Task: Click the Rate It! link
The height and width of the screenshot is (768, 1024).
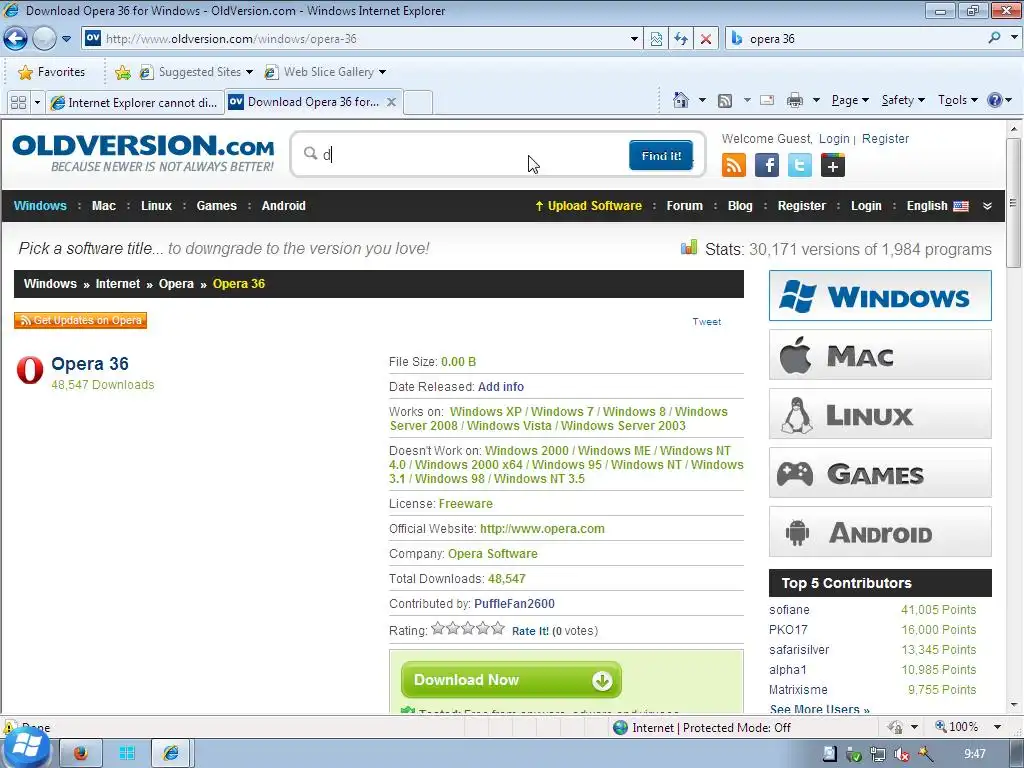Action: pyautogui.click(x=530, y=631)
